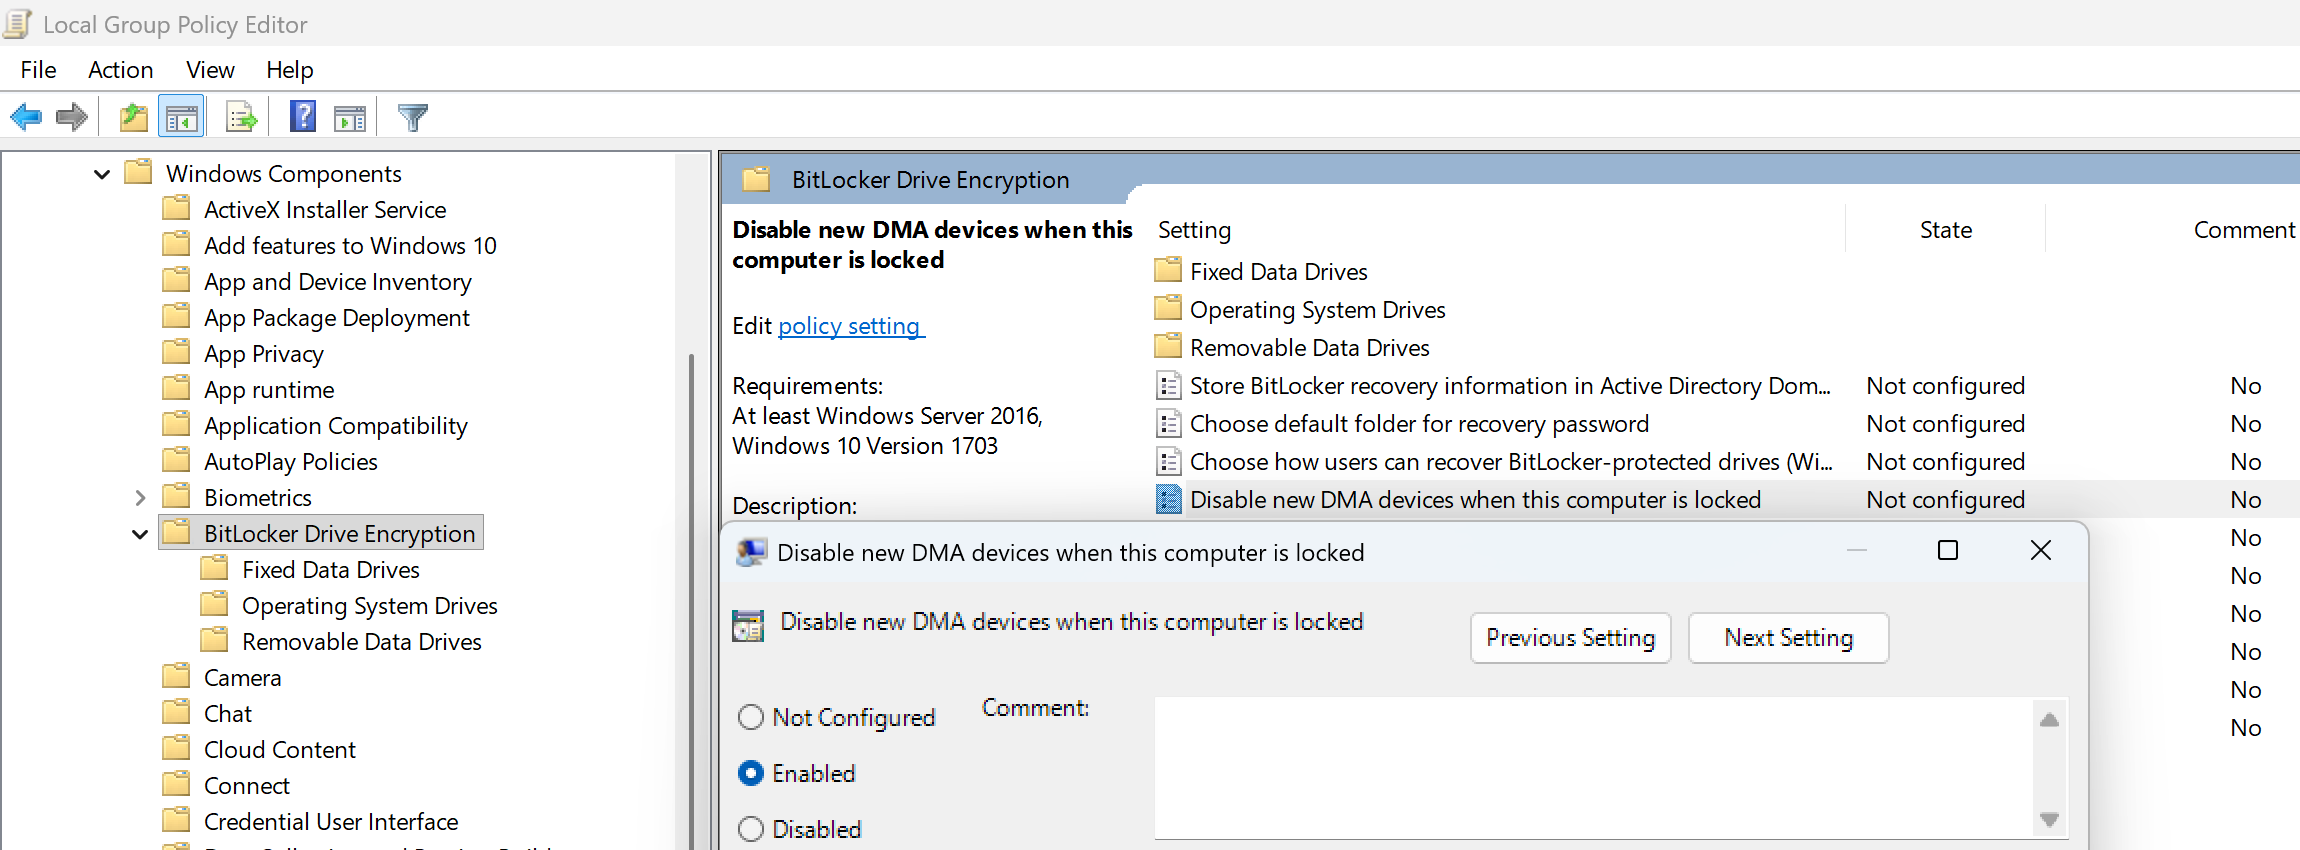Viewport: 2300px width, 850px height.
Task: Click the Local Group Policy Editor app icon
Action: 17,23
